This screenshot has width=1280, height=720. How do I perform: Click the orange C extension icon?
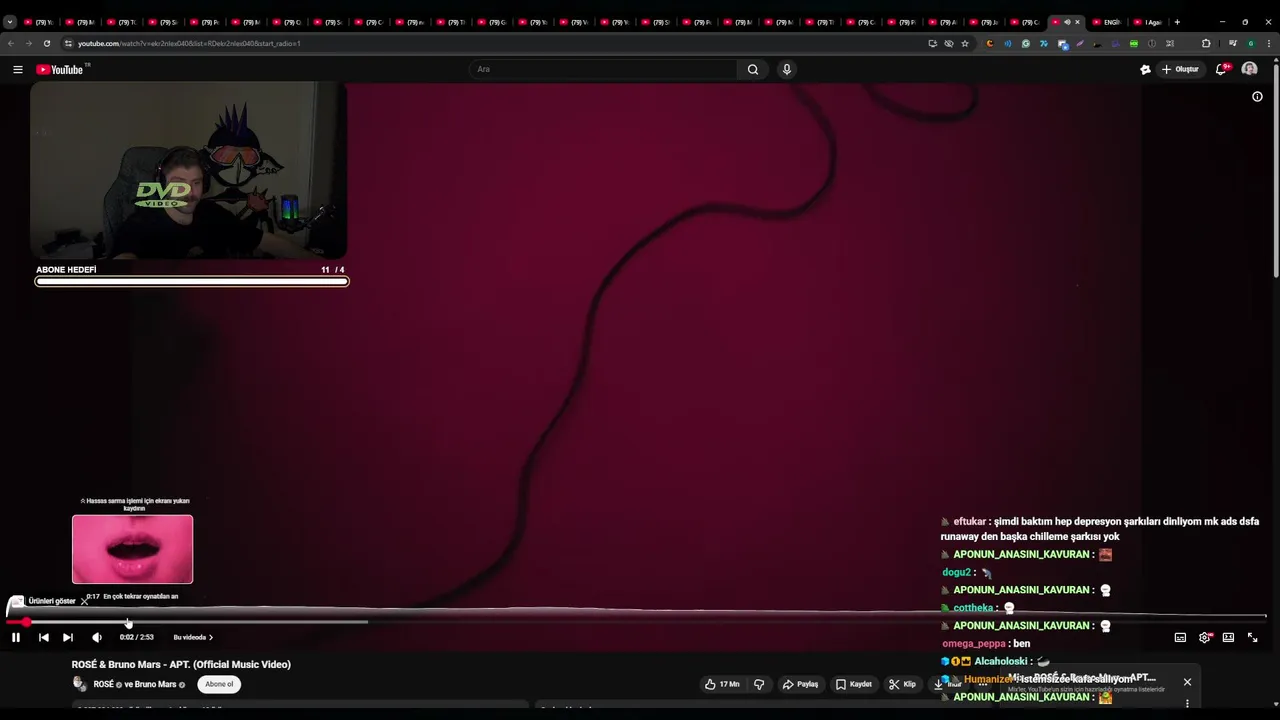tap(989, 43)
